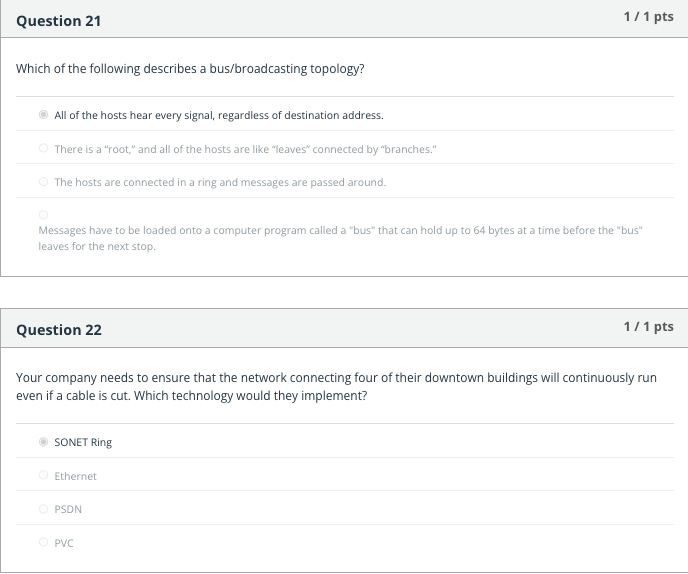
Task: Select radio button above the 64 bytes bus answer
Action: click(43, 215)
